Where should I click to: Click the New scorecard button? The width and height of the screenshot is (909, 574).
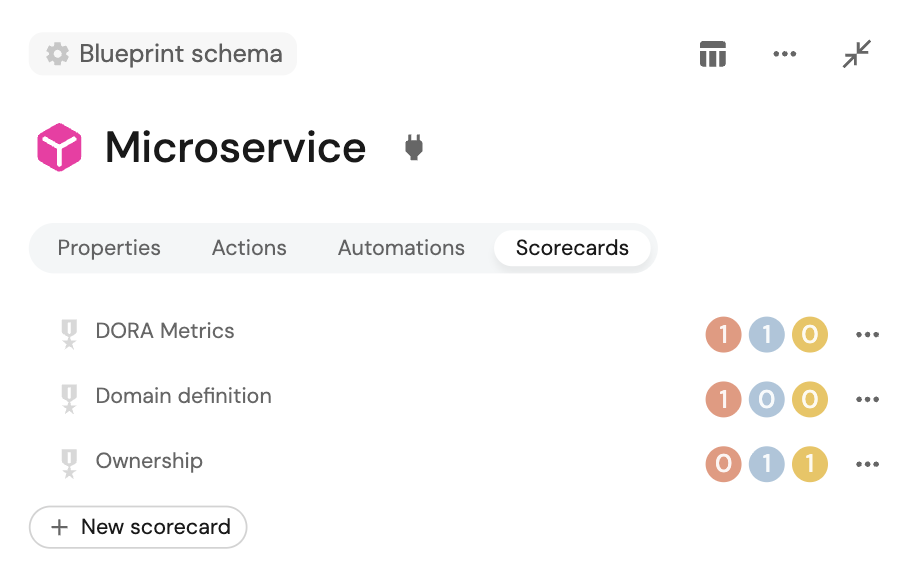click(138, 527)
